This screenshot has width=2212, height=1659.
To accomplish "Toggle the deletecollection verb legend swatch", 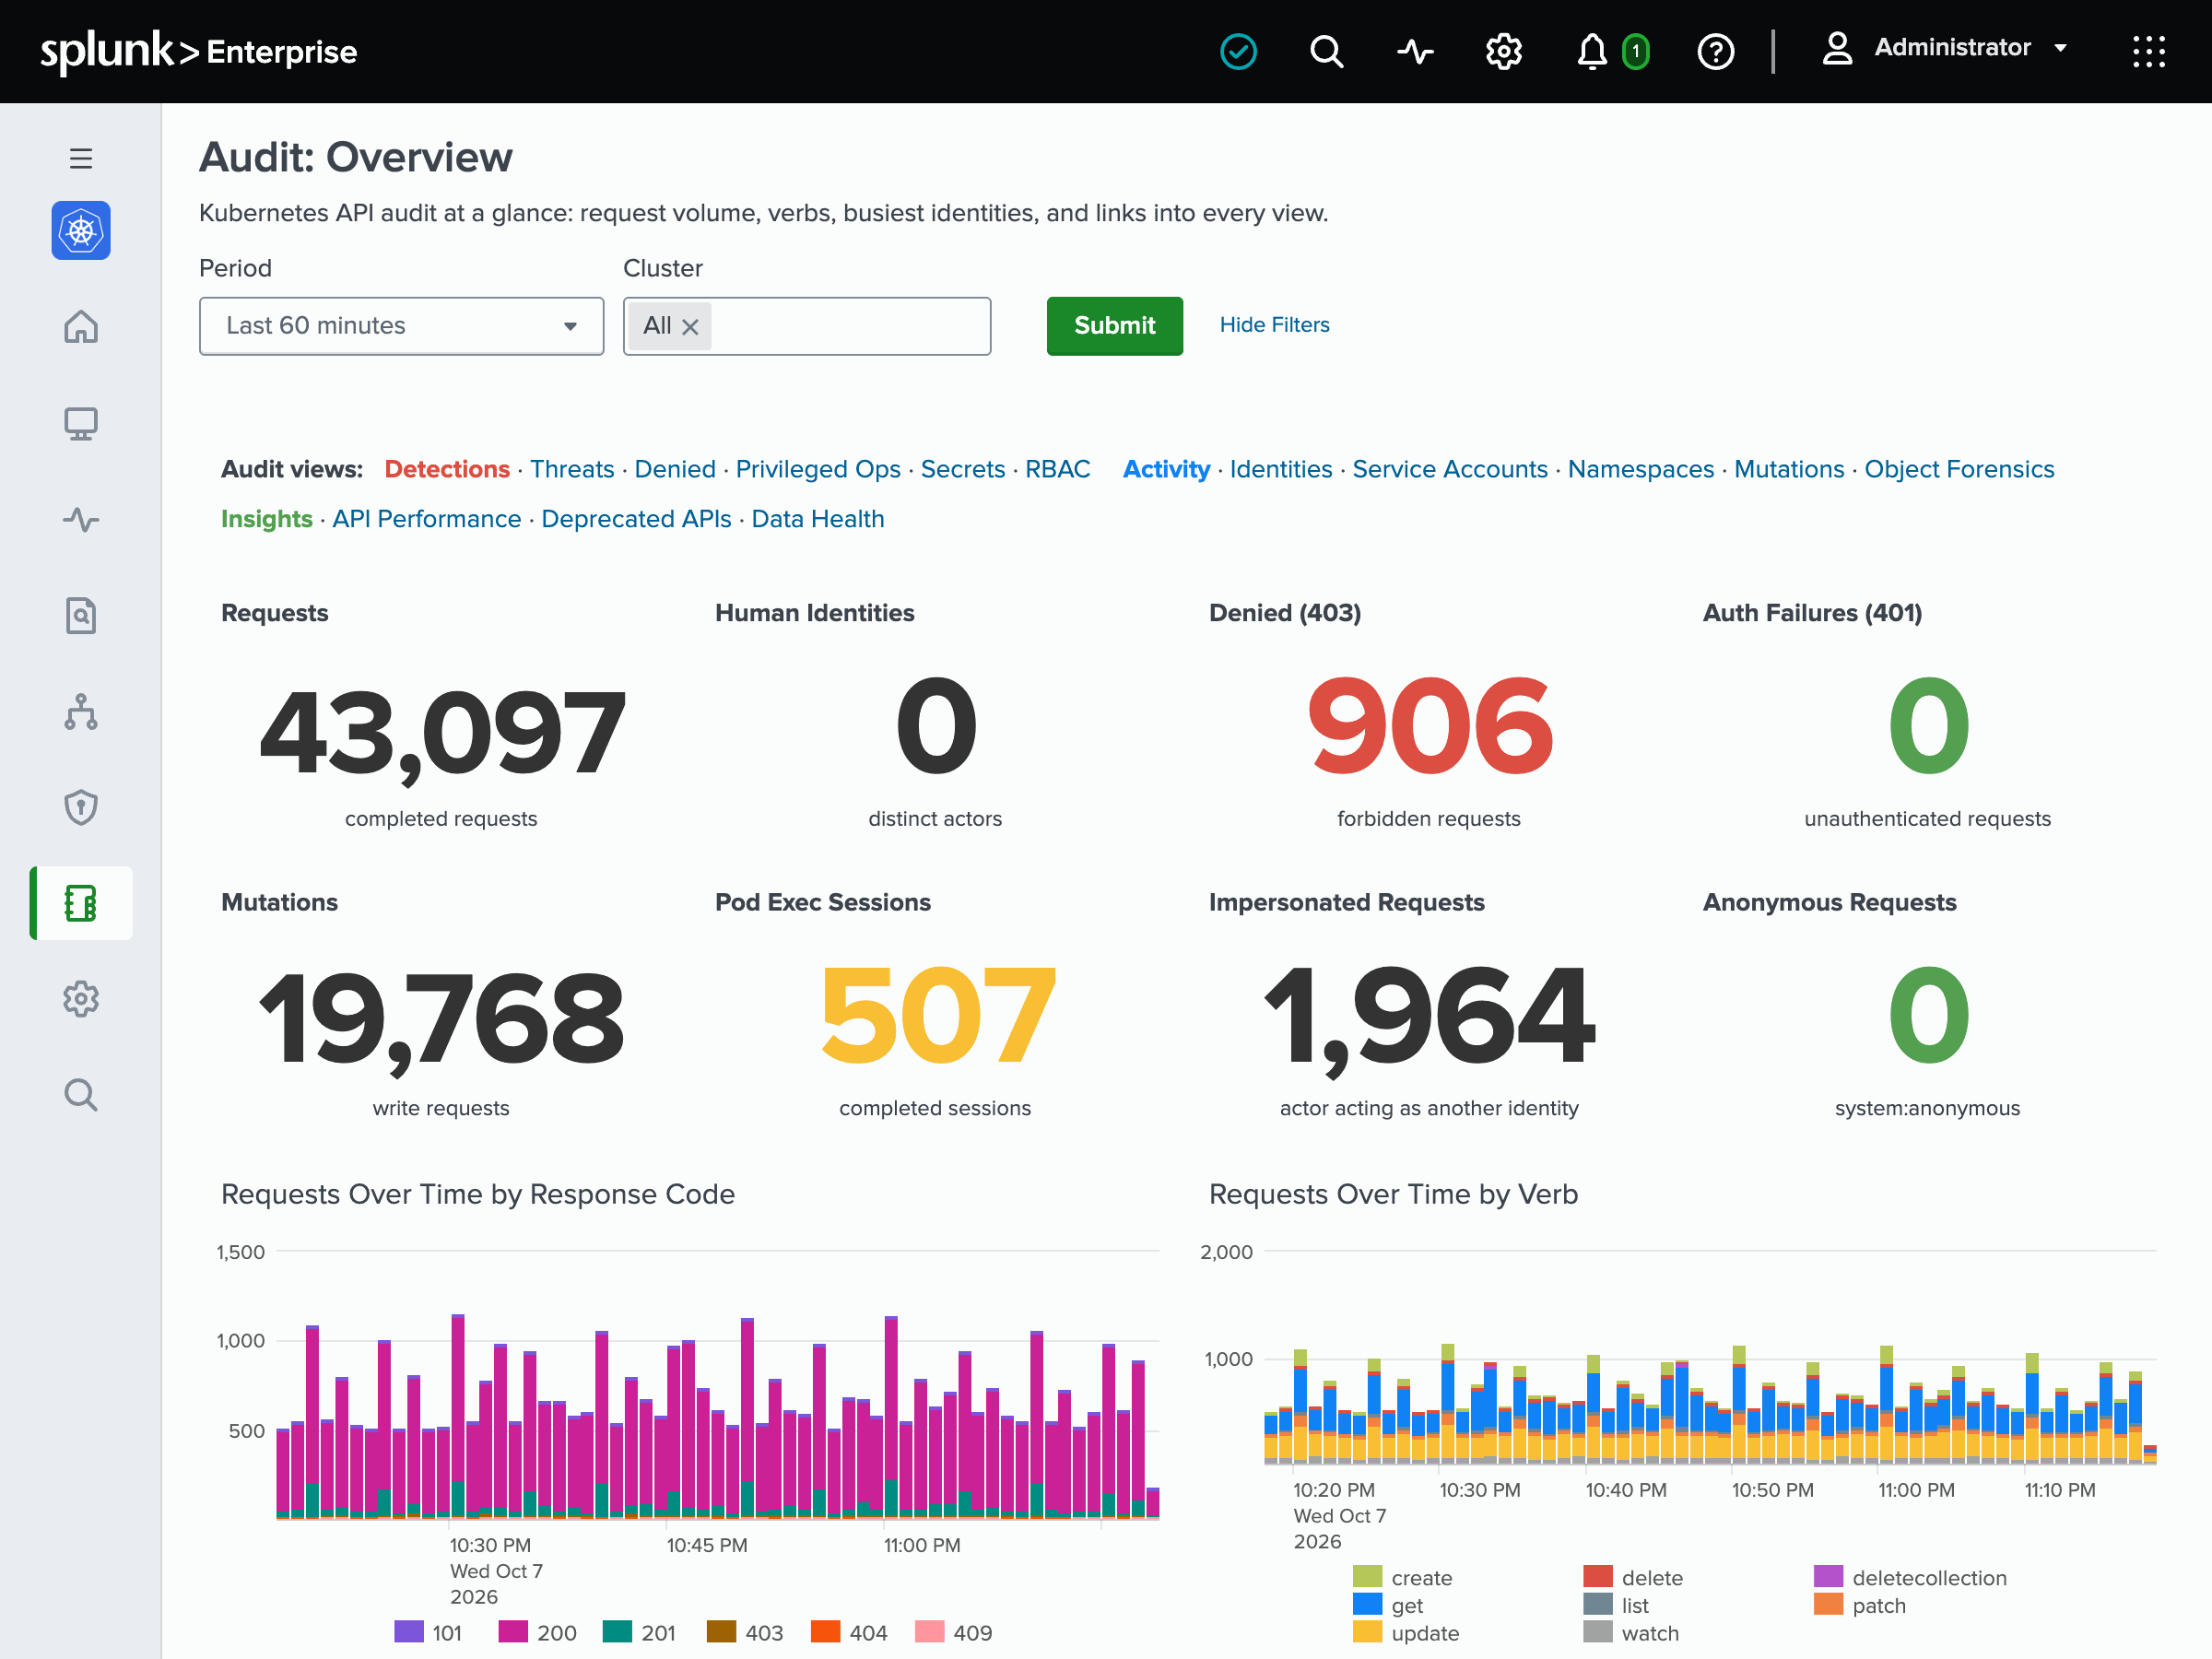I will click(x=1828, y=1576).
